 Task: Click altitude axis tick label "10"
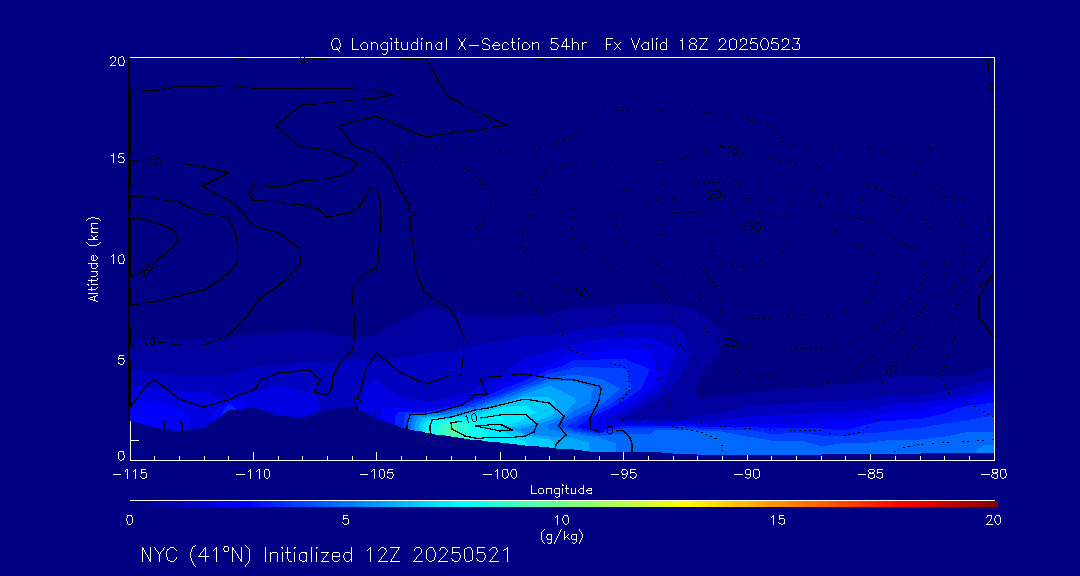point(117,259)
